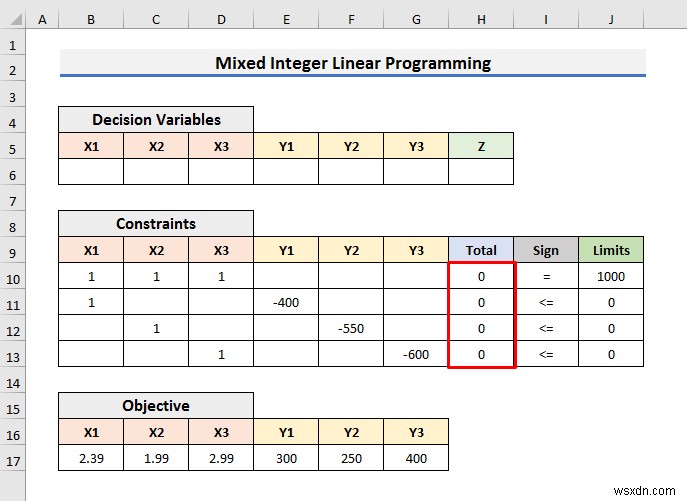Select X2 coefficient 1 in row 12
The height and width of the screenshot is (501, 687).
[156, 328]
